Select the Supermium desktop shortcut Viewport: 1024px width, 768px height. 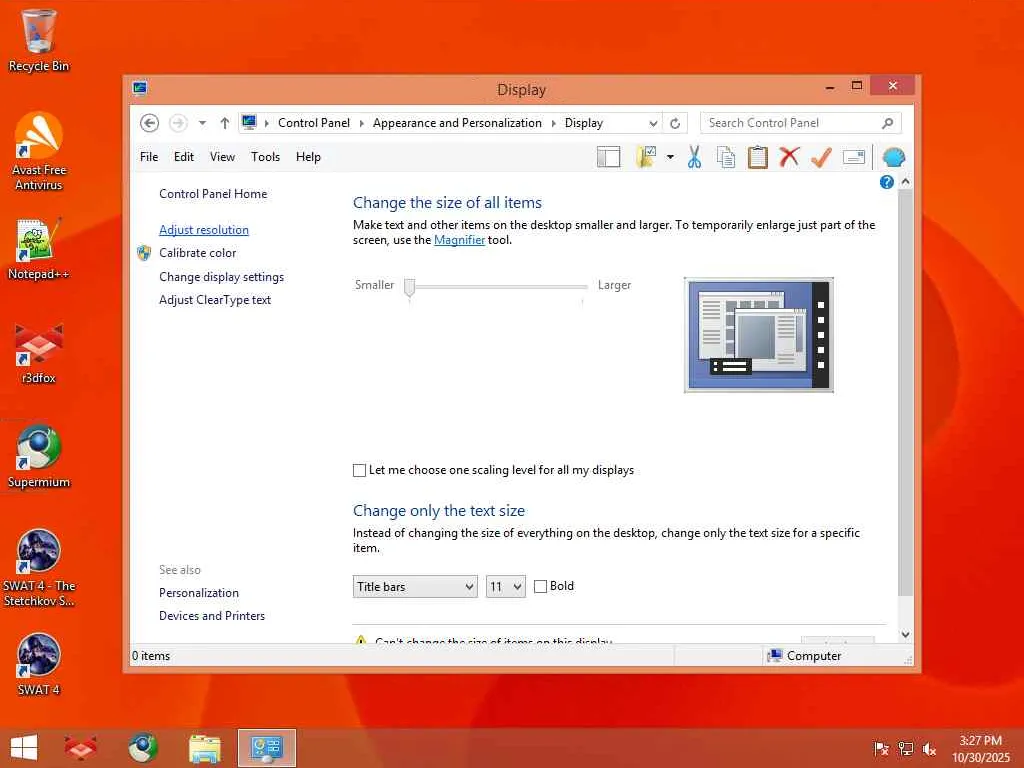coord(39,456)
